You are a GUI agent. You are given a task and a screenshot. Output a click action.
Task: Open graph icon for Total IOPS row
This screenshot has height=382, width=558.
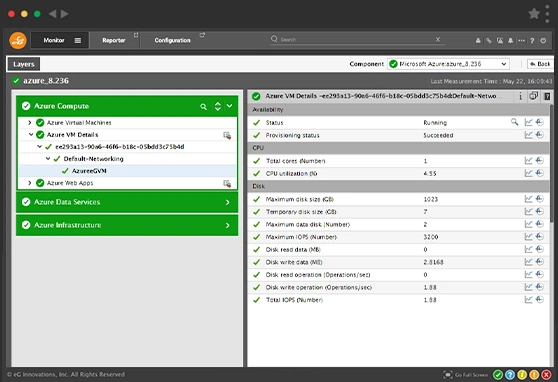pos(528,300)
